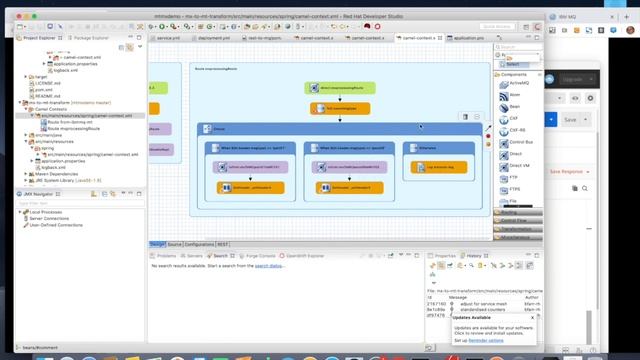Dismiss the Updates Available popup

(x=532, y=318)
